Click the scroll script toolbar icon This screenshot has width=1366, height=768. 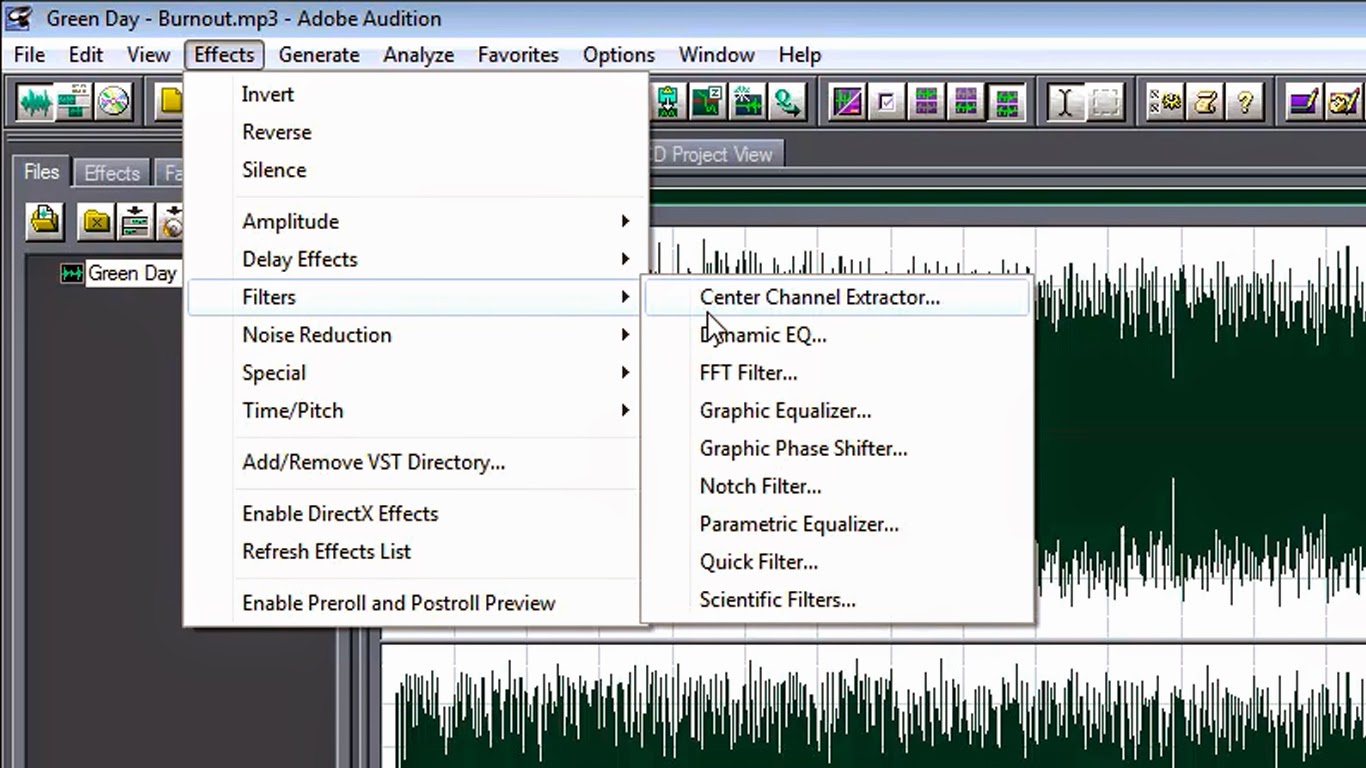(1205, 102)
